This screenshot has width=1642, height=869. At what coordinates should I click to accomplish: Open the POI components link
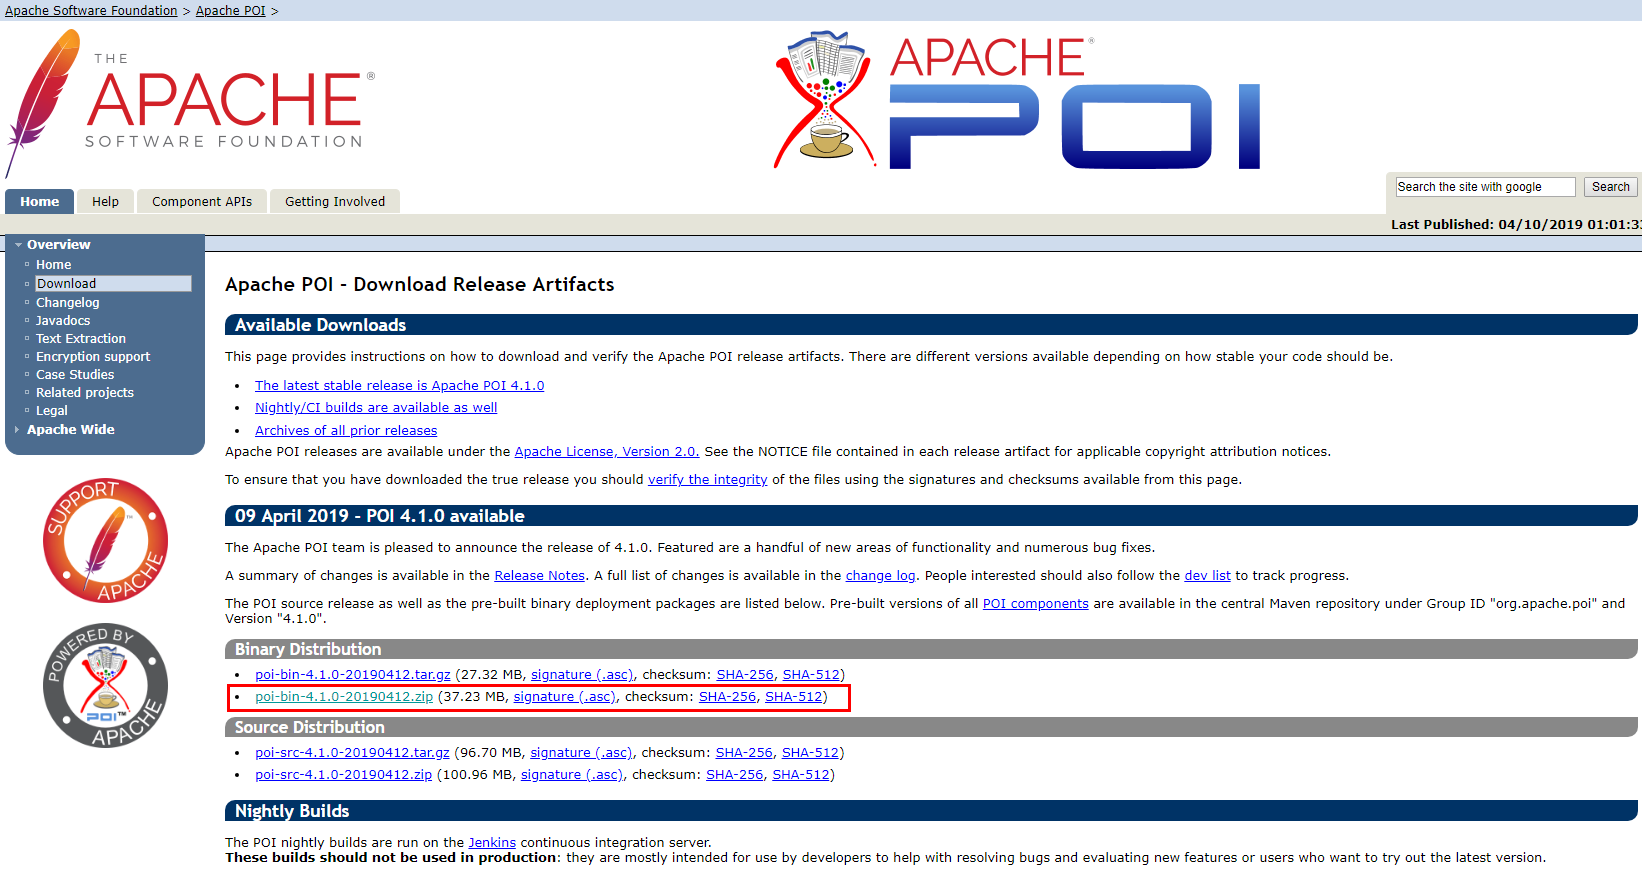coord(1036,604)
